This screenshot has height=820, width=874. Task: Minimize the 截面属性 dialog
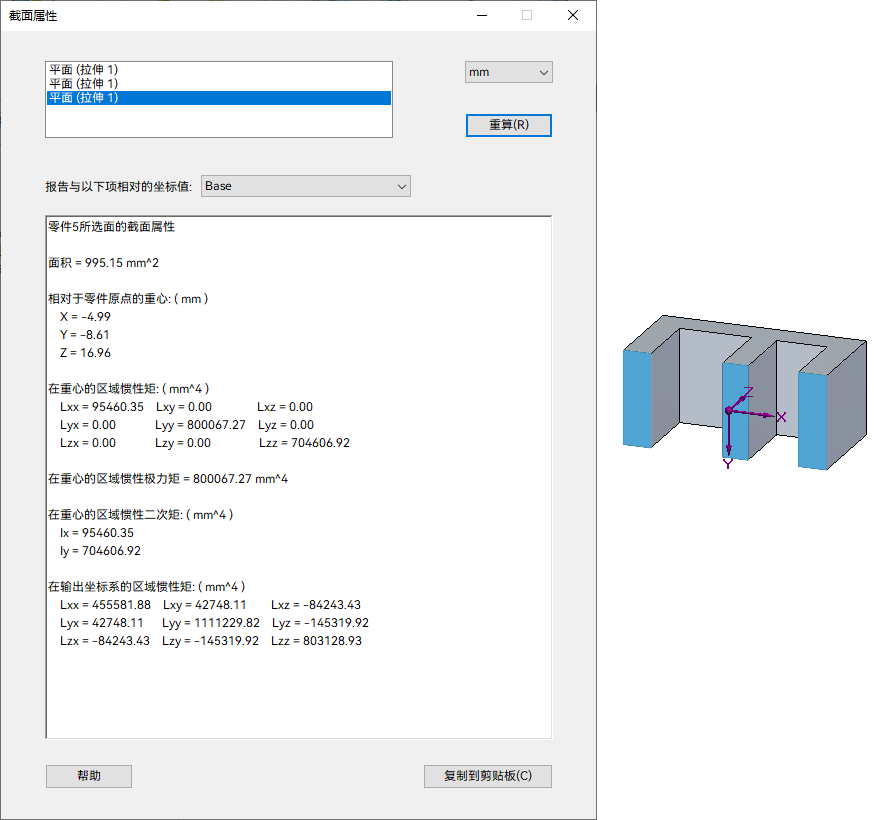[x=482, y=15]
